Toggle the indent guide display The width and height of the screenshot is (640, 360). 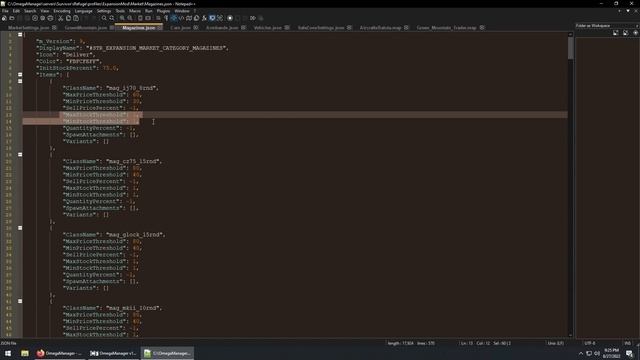click(x=173, y=18)
